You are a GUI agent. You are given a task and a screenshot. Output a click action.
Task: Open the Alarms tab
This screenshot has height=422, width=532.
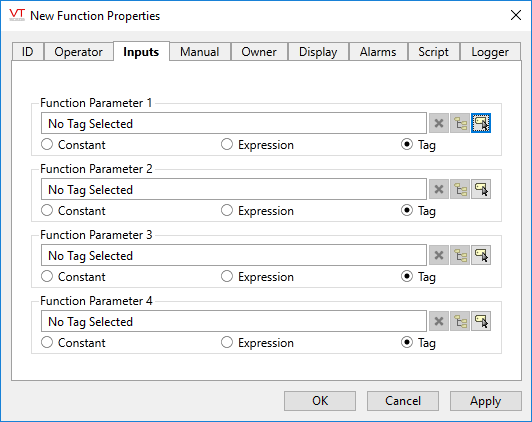(378, 52)
